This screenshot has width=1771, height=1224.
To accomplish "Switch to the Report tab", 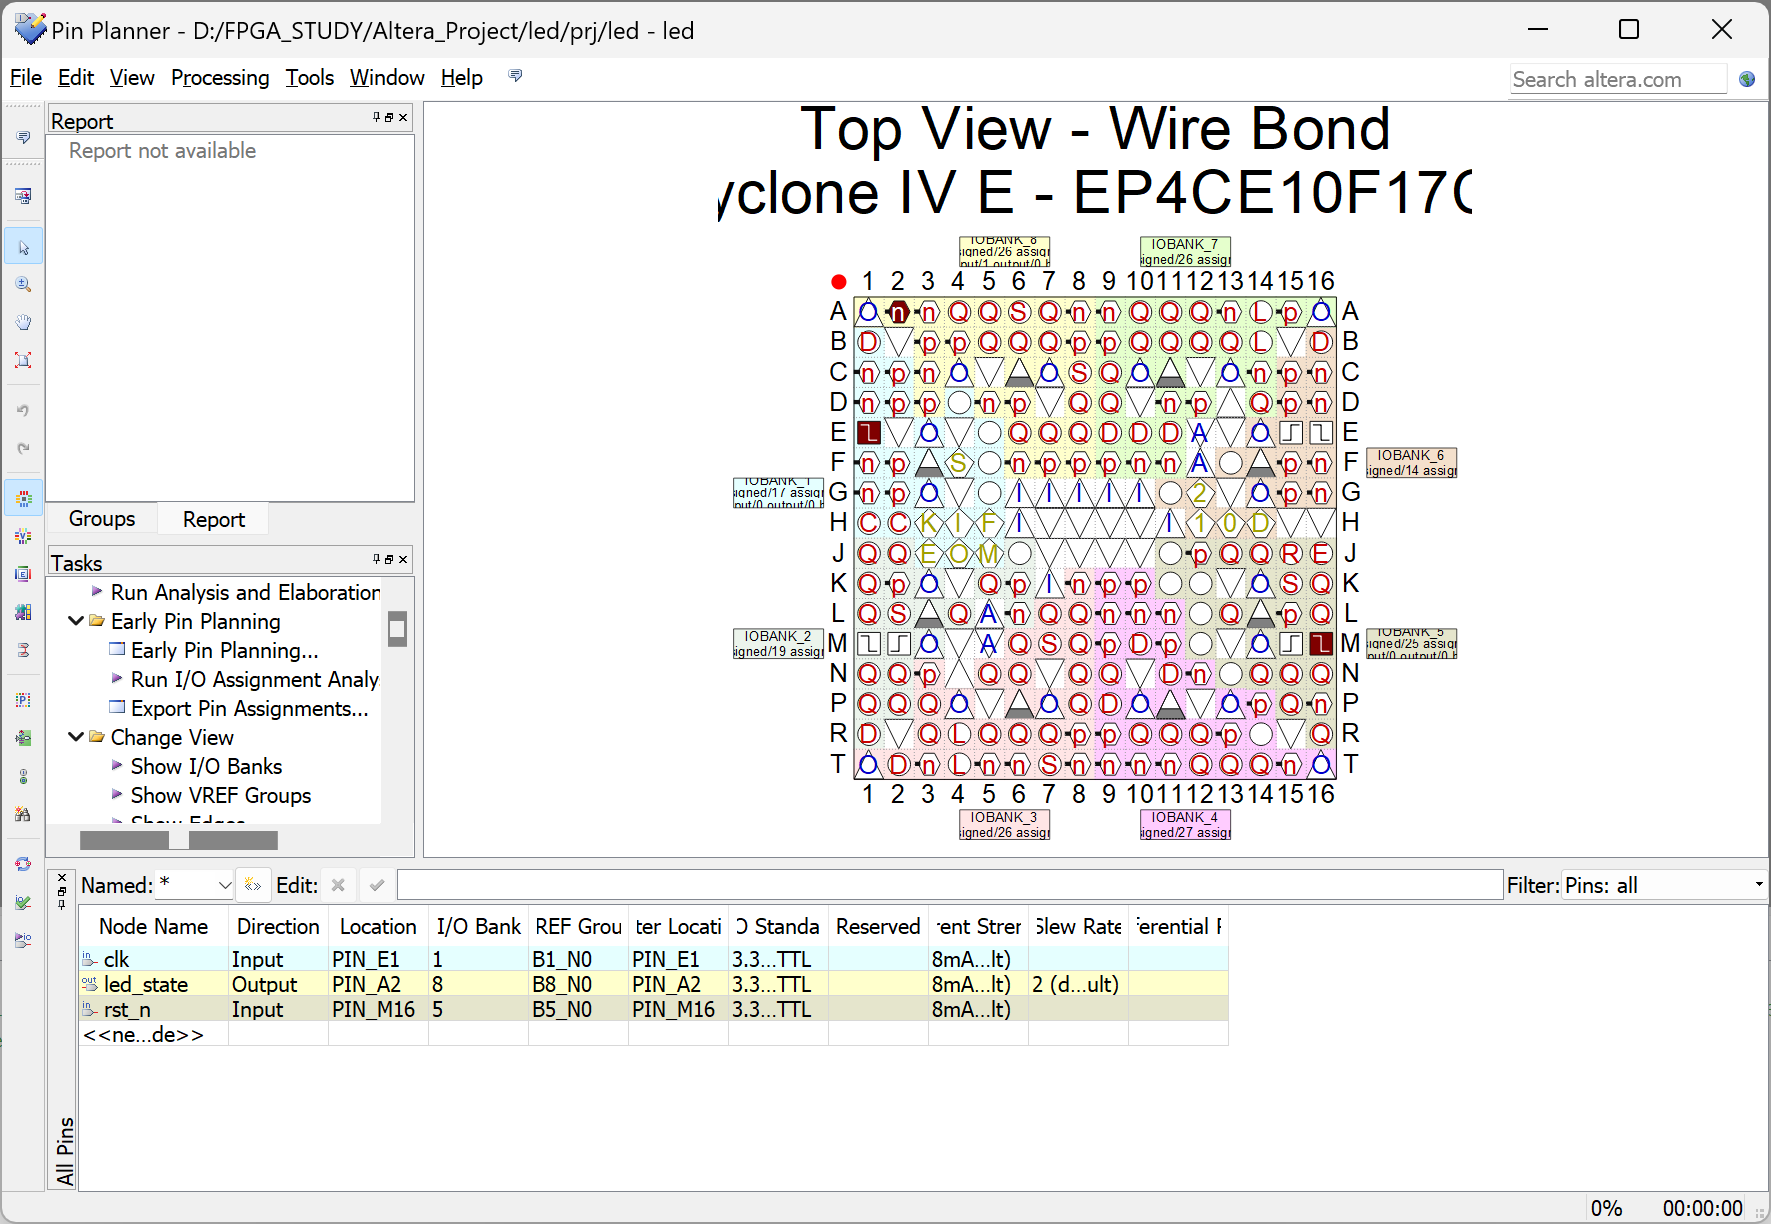I will pyautogui.click(x=214, y=519).
